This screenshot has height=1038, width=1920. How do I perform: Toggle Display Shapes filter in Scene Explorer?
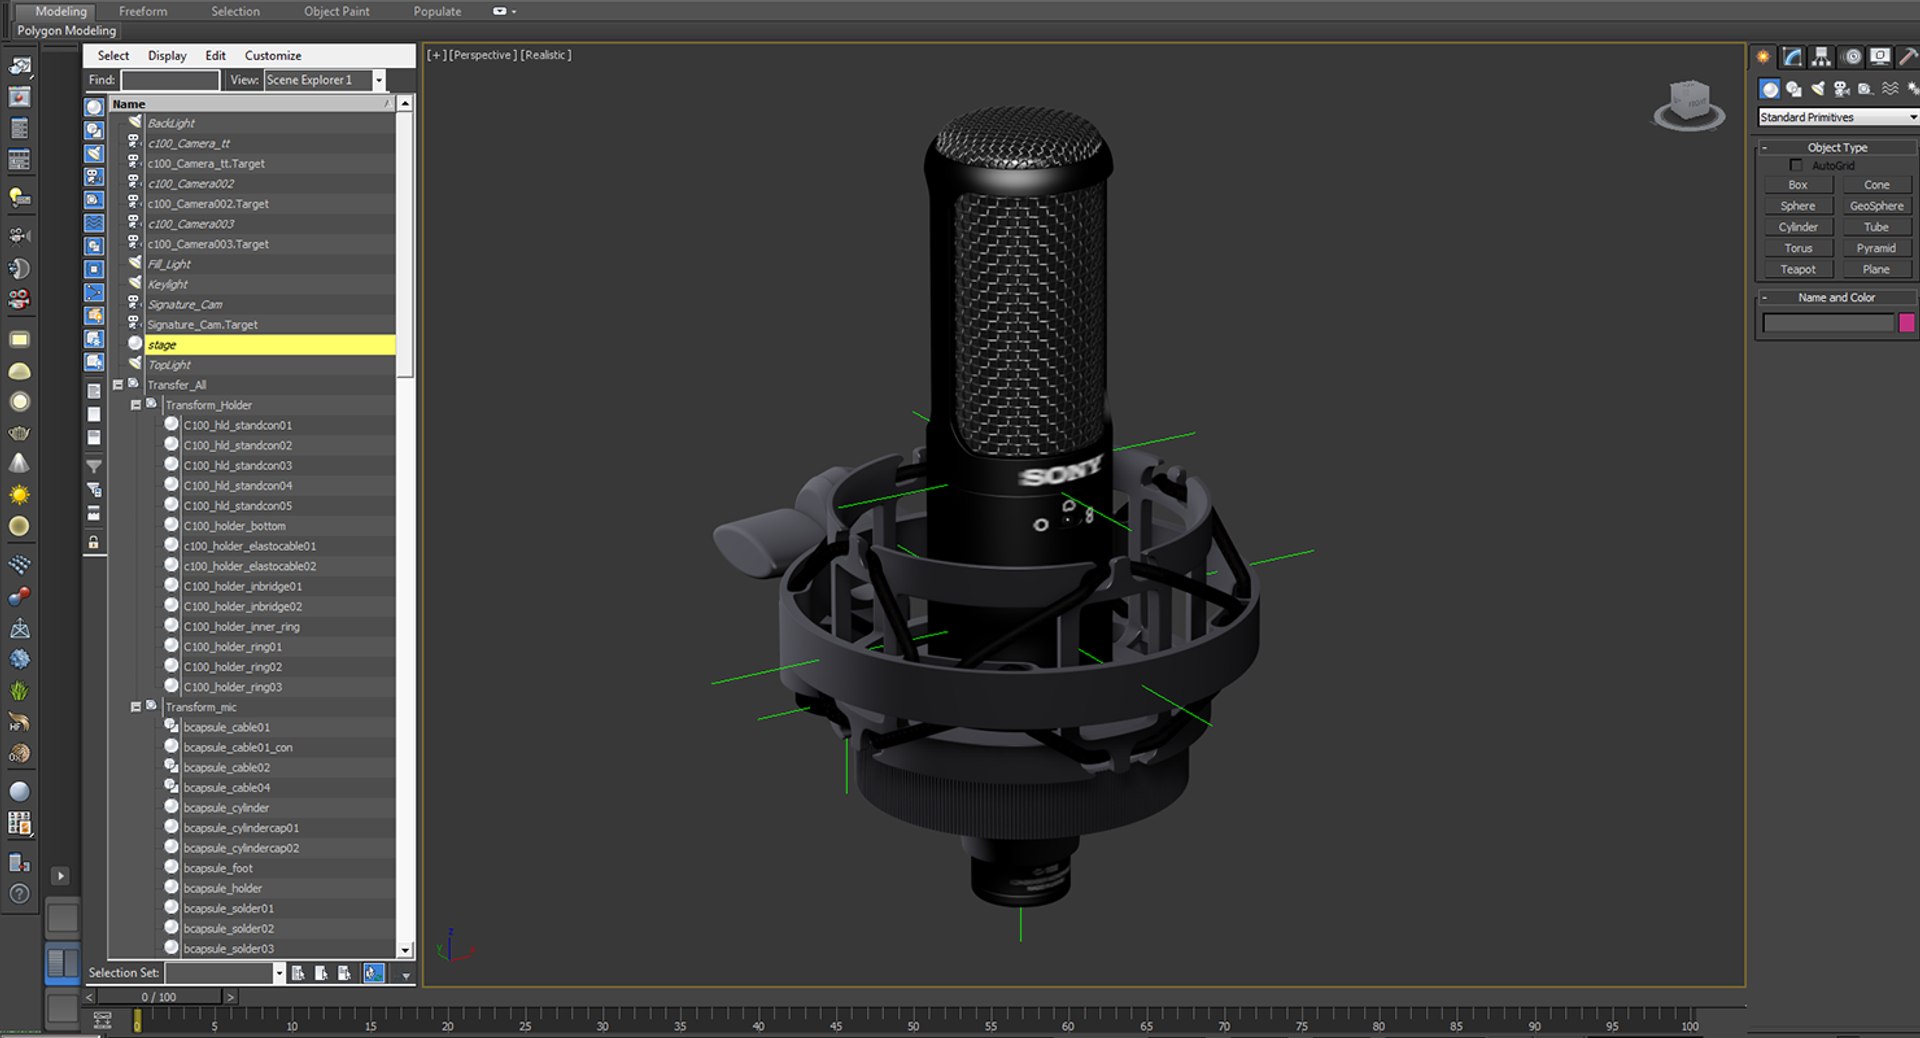[94, 130]
